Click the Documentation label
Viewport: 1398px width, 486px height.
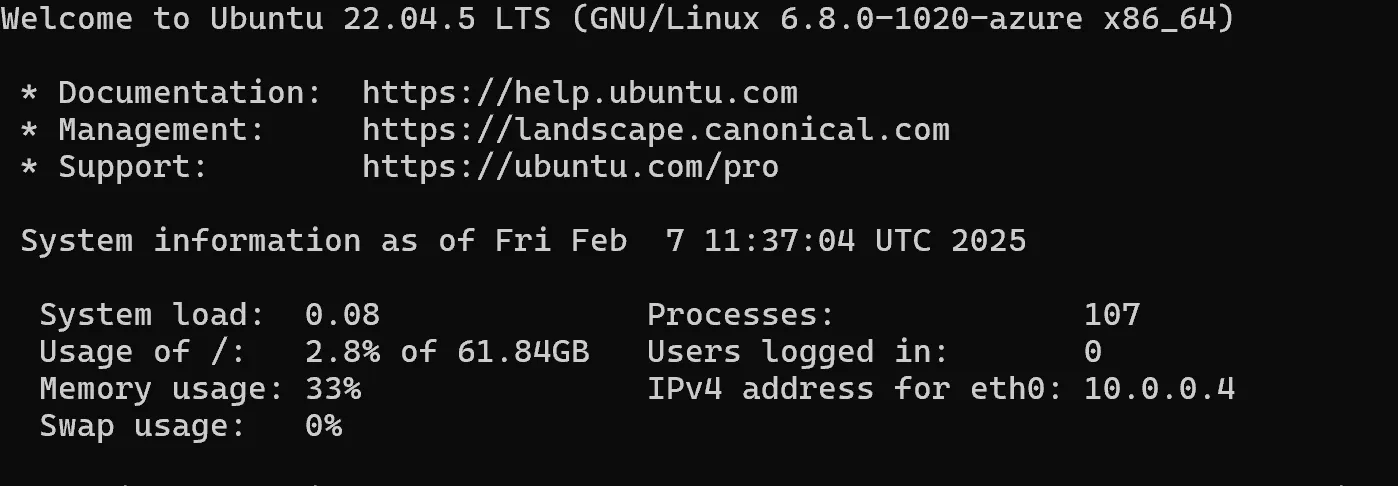click(189, 93)
